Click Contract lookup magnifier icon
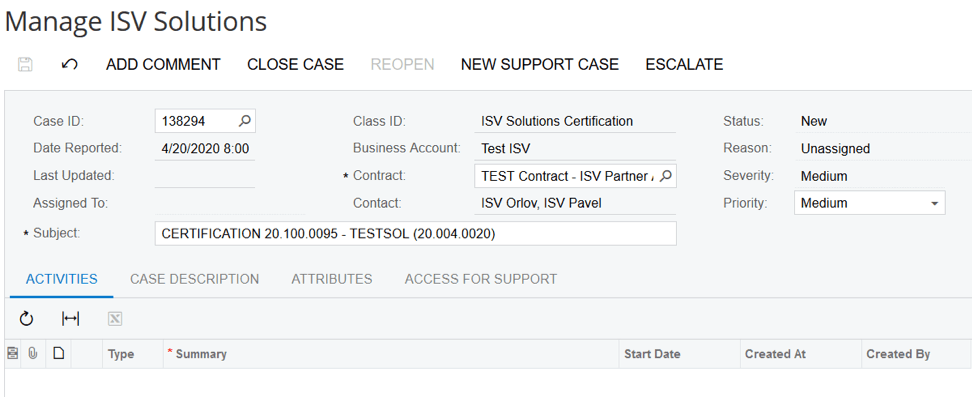Viewport: 972px width, 397px height. [x=665, y=176]
